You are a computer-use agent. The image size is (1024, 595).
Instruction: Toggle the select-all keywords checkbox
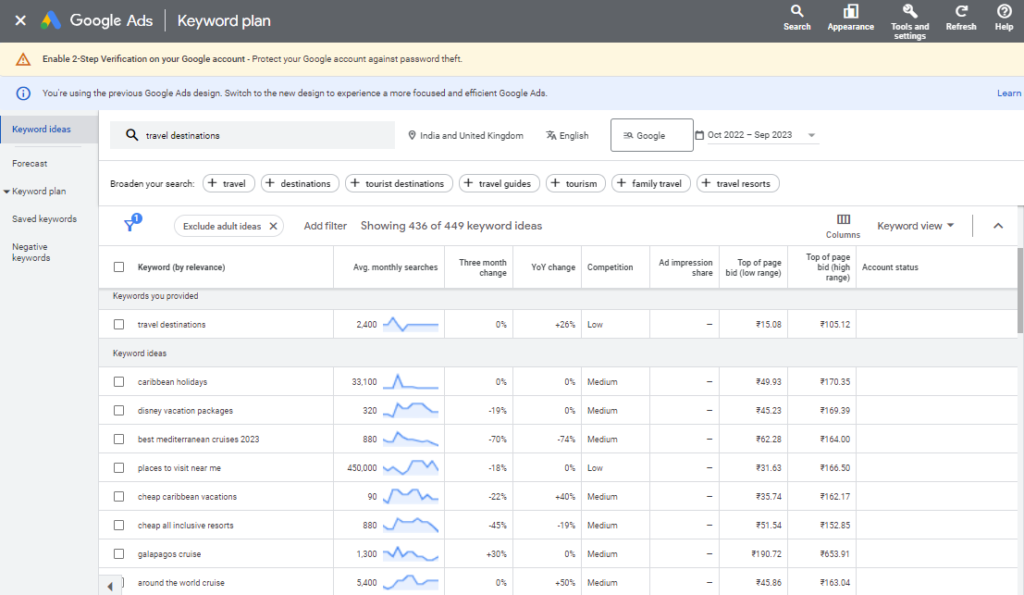tap(118, 267)
